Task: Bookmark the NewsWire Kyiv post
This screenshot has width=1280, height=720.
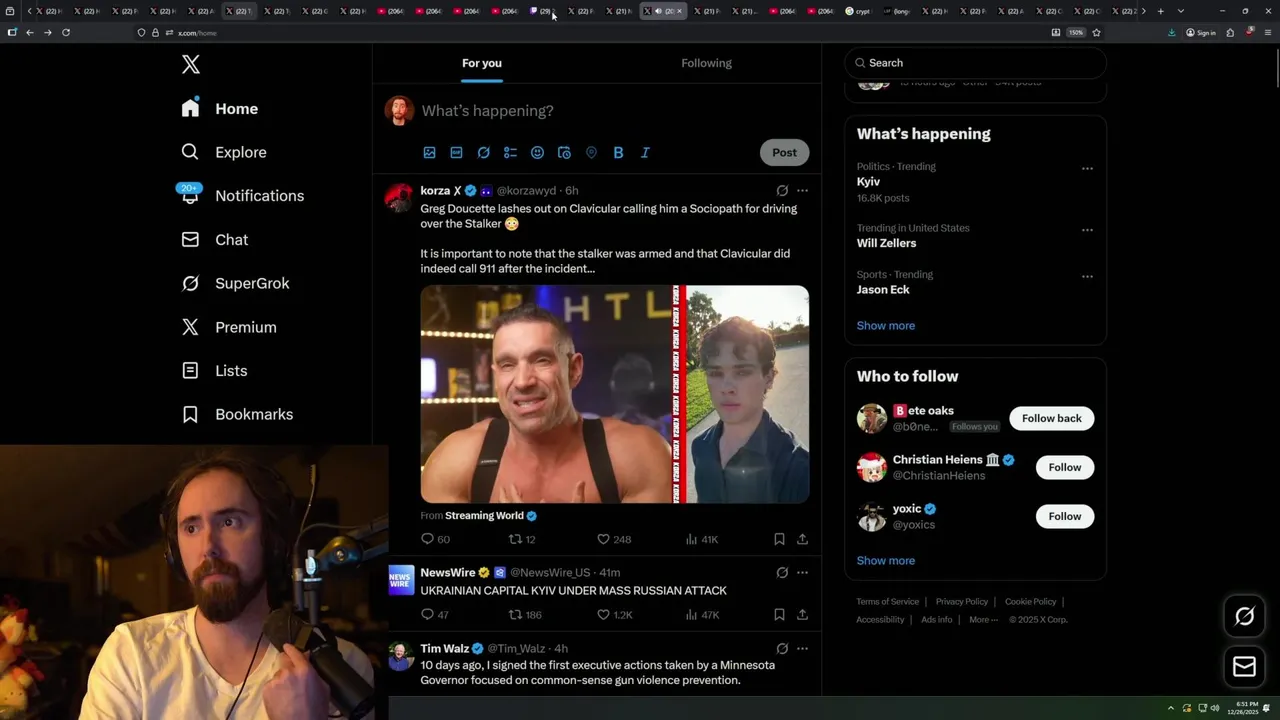Action: pos(779,615)
